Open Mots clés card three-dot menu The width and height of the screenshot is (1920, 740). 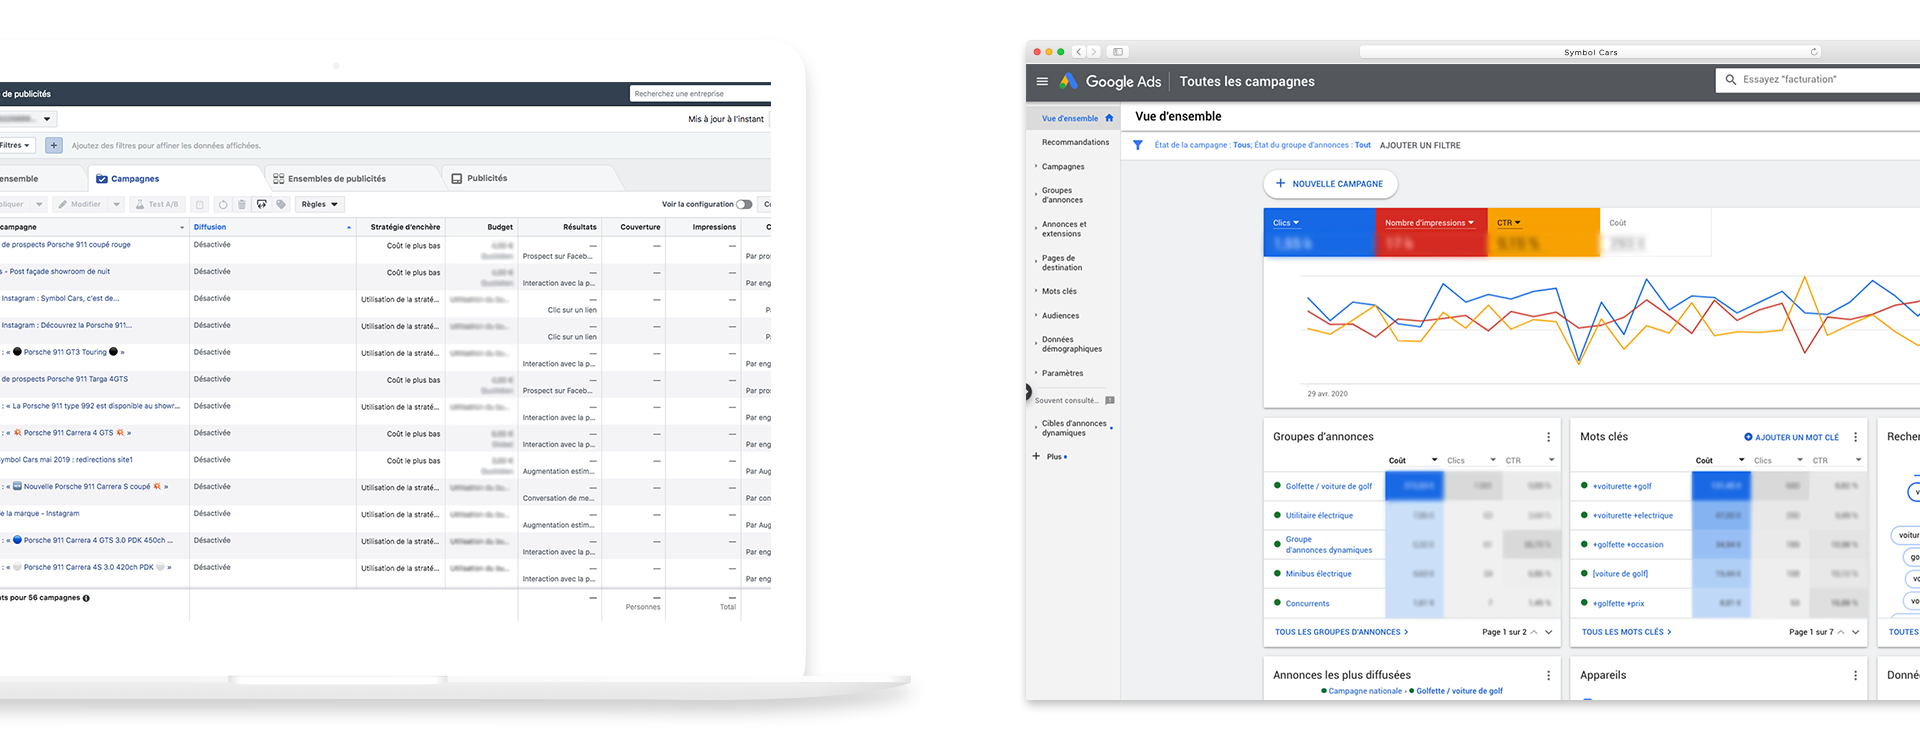tap(1856, 437)
